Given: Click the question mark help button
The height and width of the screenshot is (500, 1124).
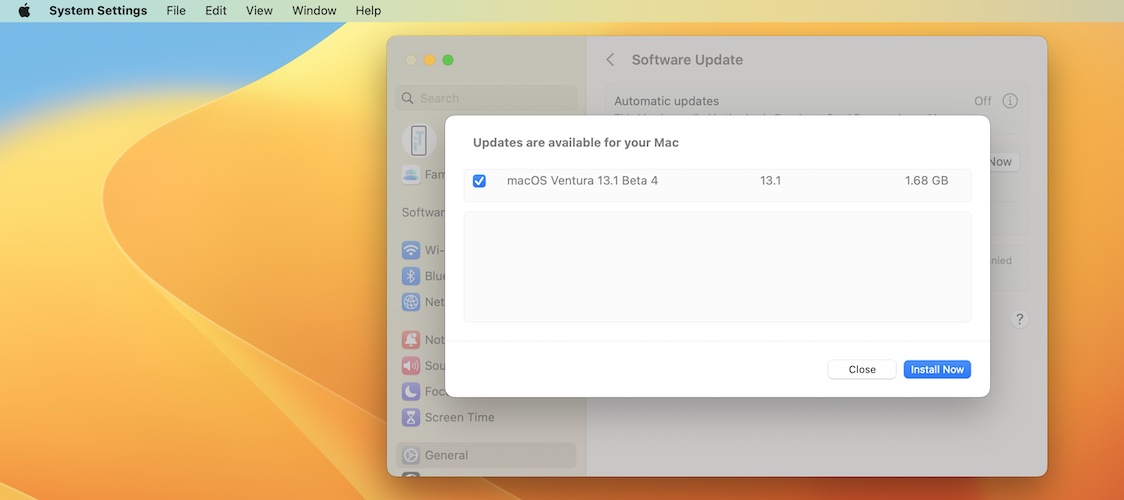Looking at the screenshot, I should [x=1019, y=319].
